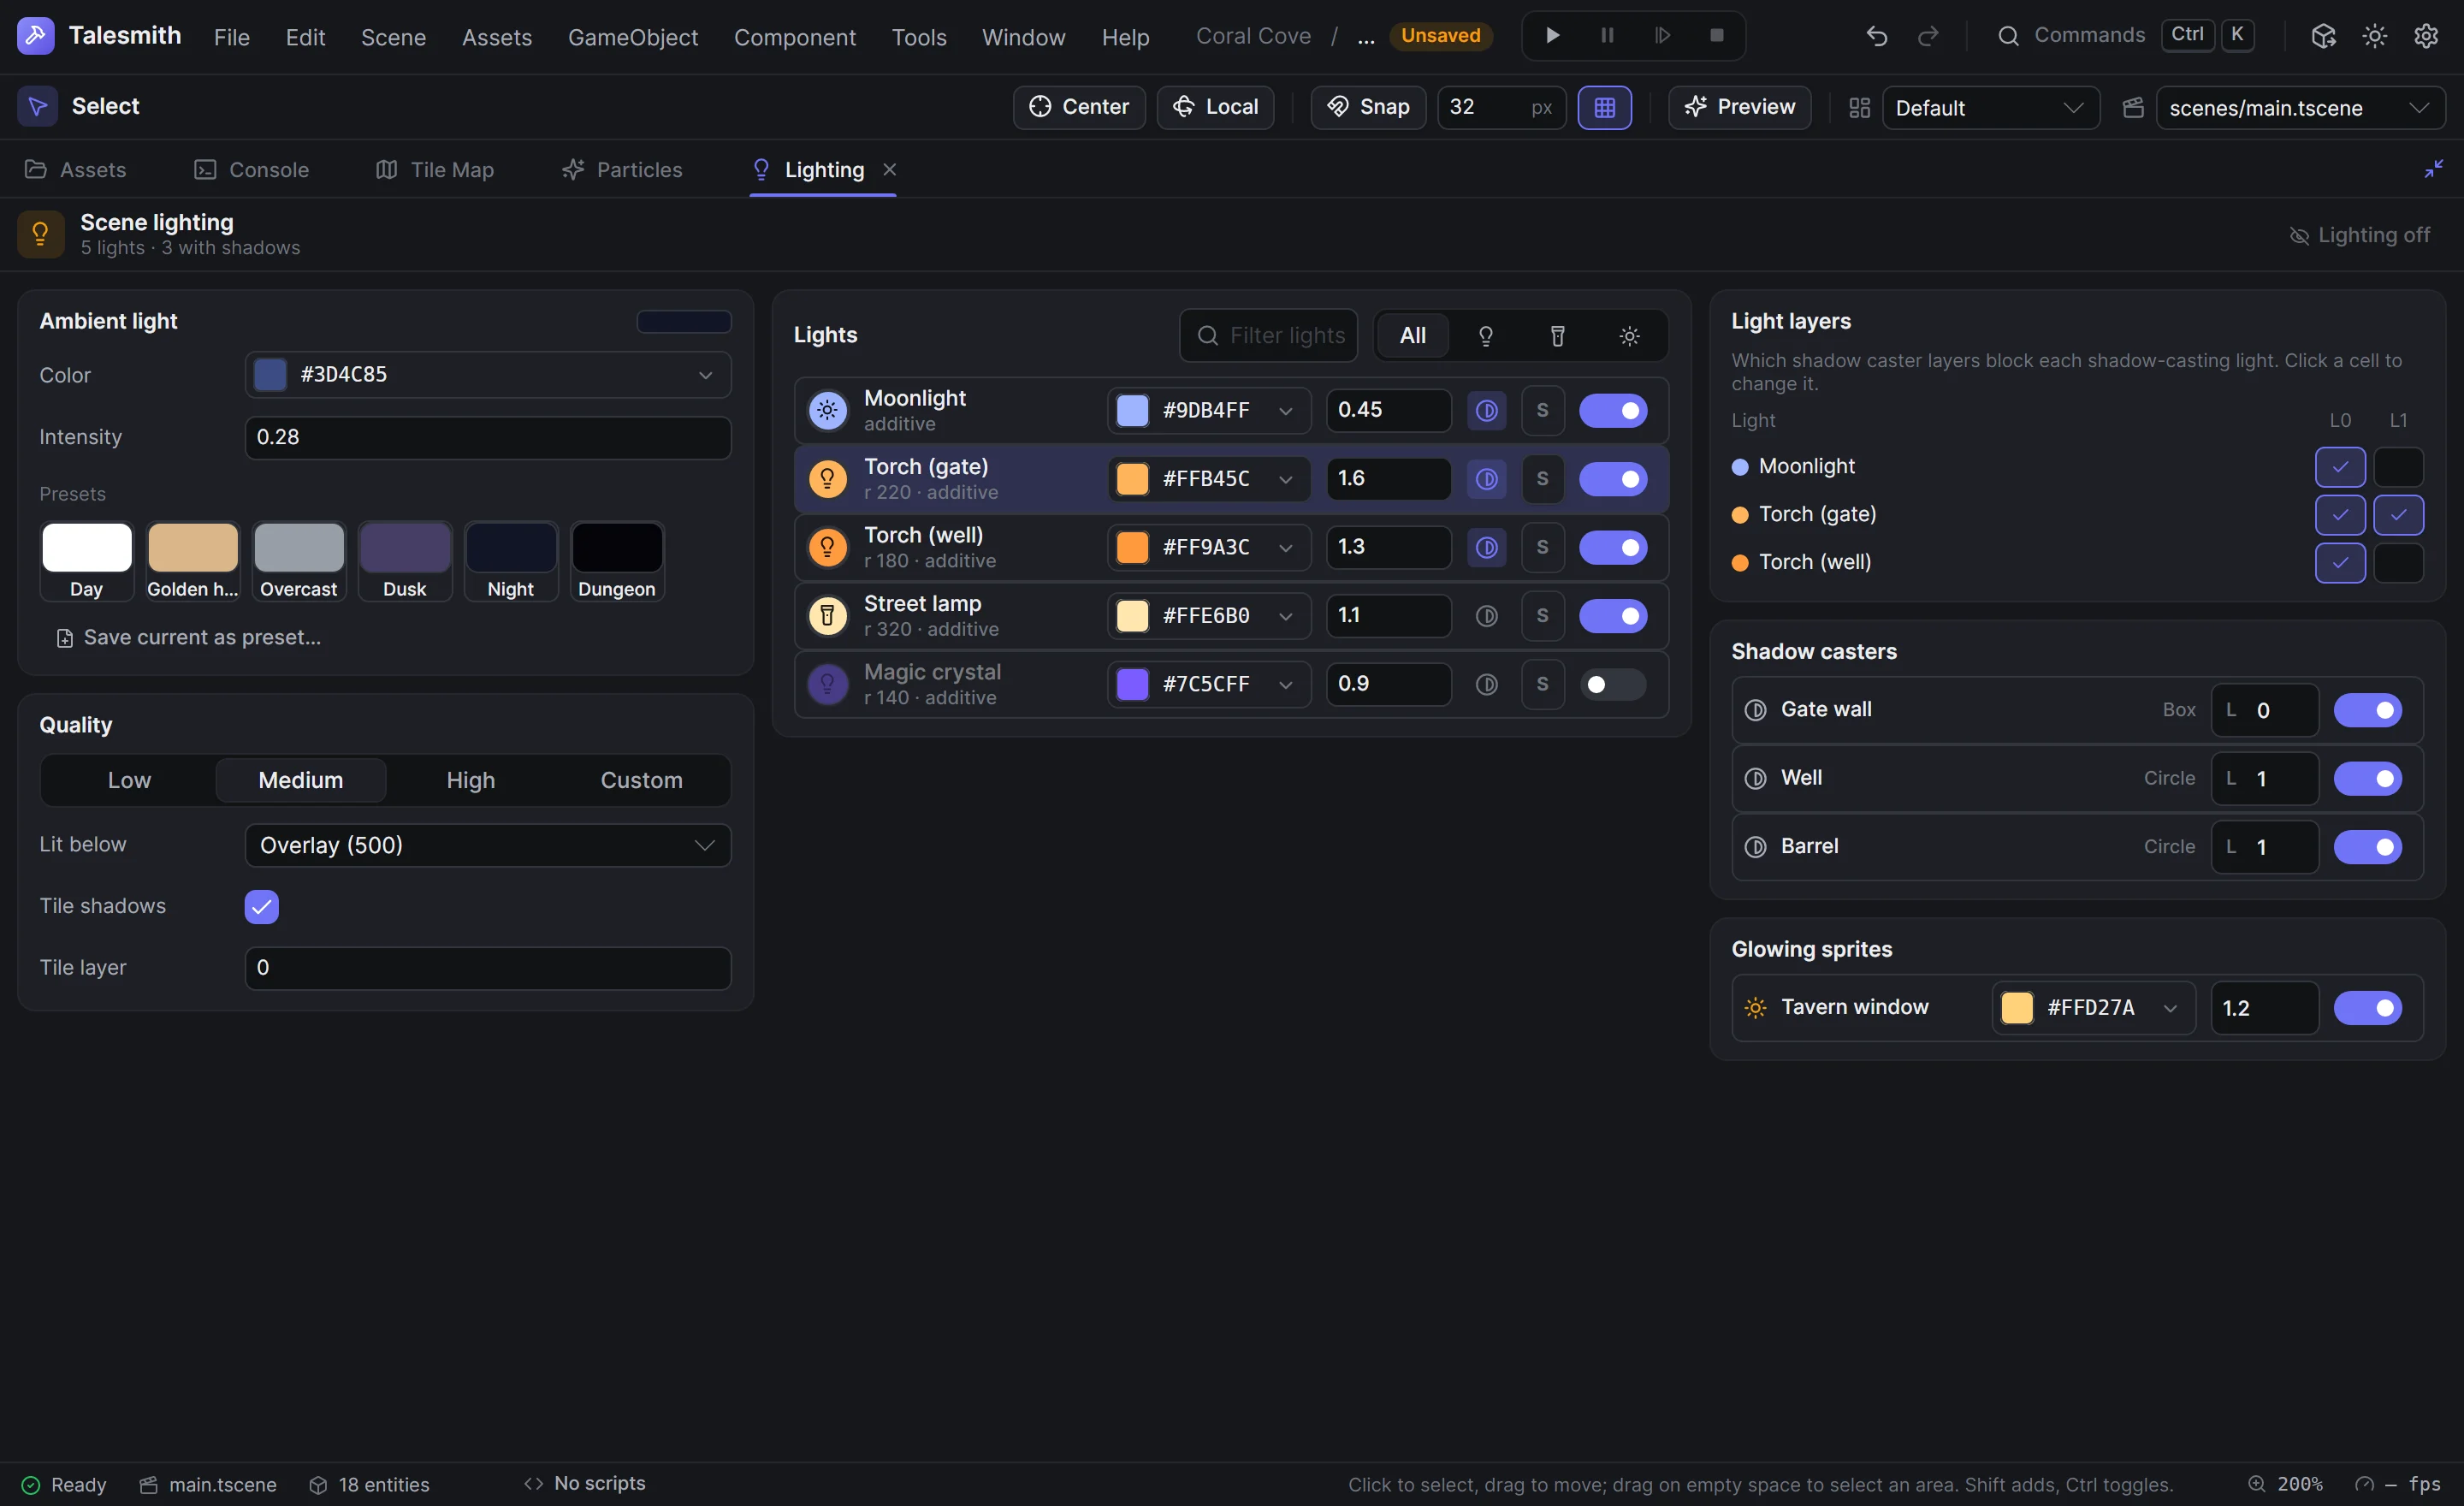
Task: Open the Component menu
Action: click(x=795, y=37)
